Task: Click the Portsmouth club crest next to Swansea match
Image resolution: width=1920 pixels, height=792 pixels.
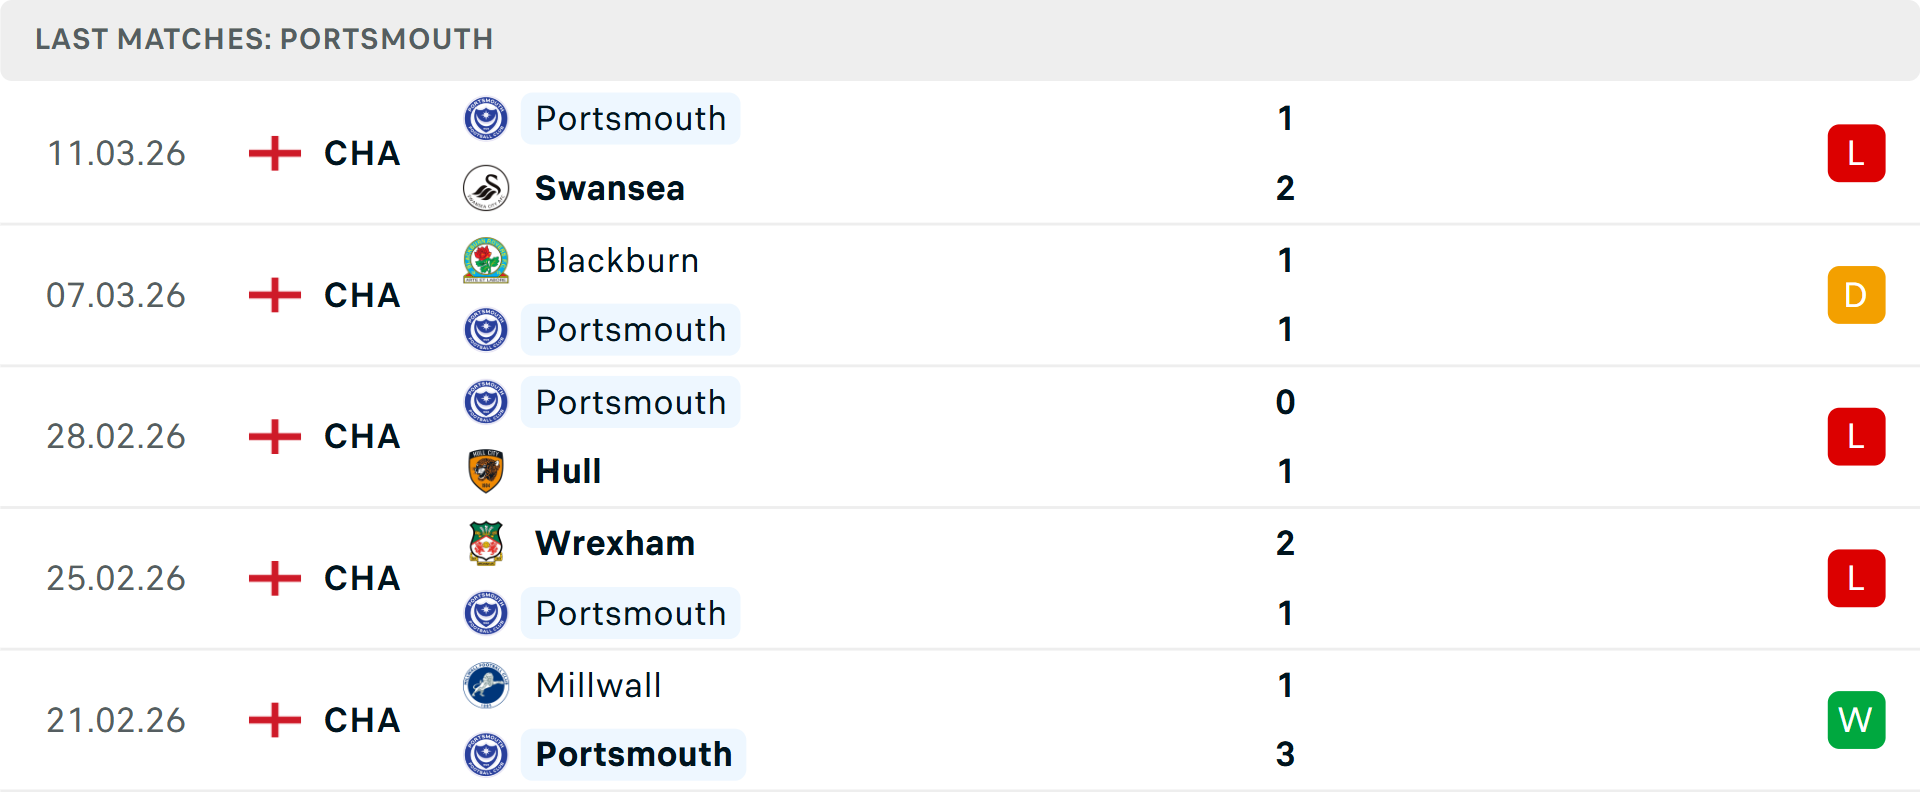Action: pyautogui.click(x=487, y=118)
